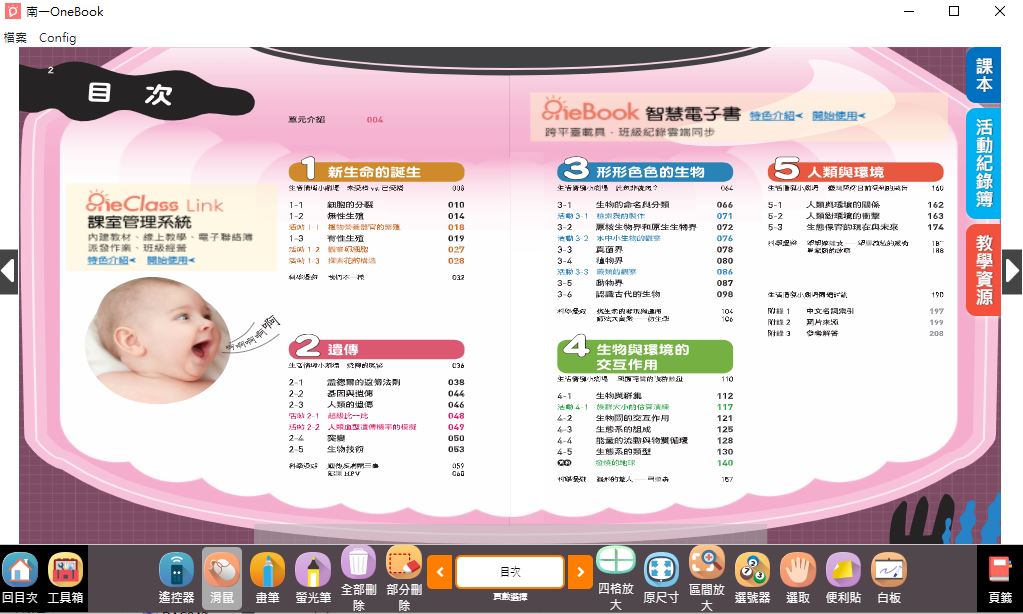Open section 4-3 生態系的組成

pos(645,429)
